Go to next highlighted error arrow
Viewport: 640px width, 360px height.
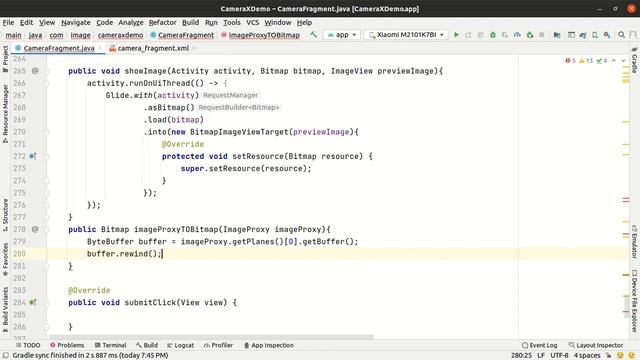623,60
